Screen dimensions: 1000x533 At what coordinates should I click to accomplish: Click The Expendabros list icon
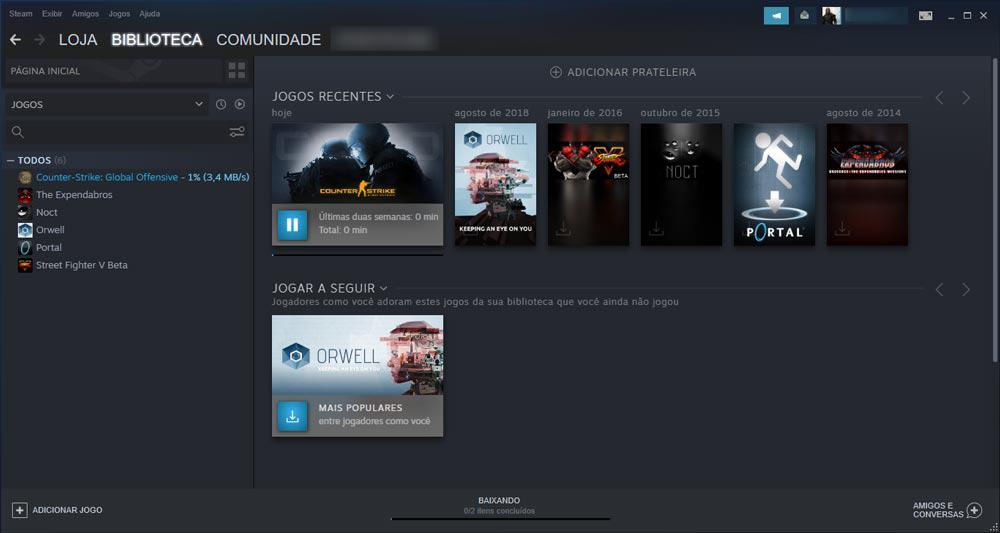pyautogui.click(x=25, y=194)
